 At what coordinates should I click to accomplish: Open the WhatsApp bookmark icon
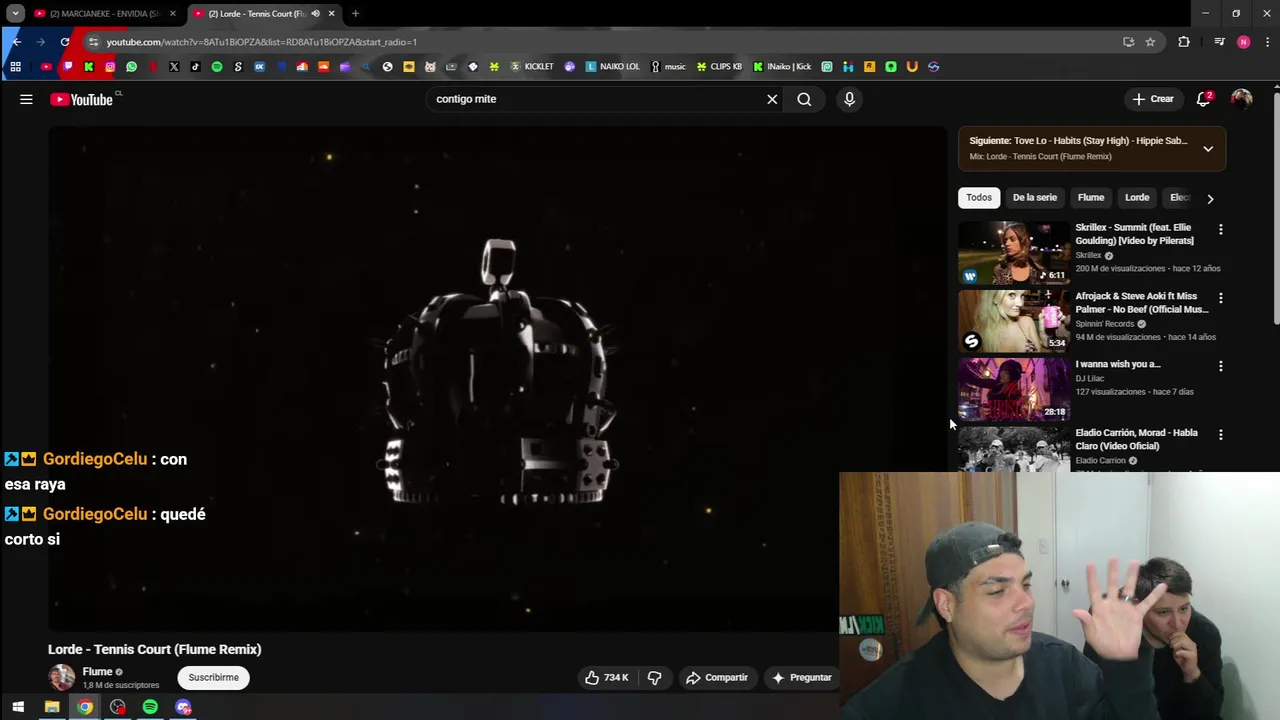[x=131, y=67]
